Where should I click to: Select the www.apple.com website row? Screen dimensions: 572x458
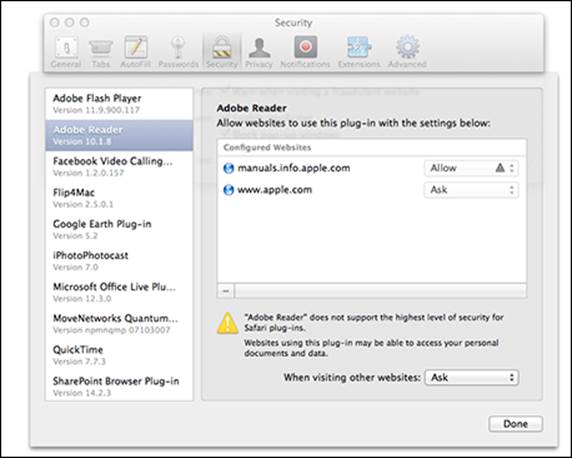(x=371, y=190)
